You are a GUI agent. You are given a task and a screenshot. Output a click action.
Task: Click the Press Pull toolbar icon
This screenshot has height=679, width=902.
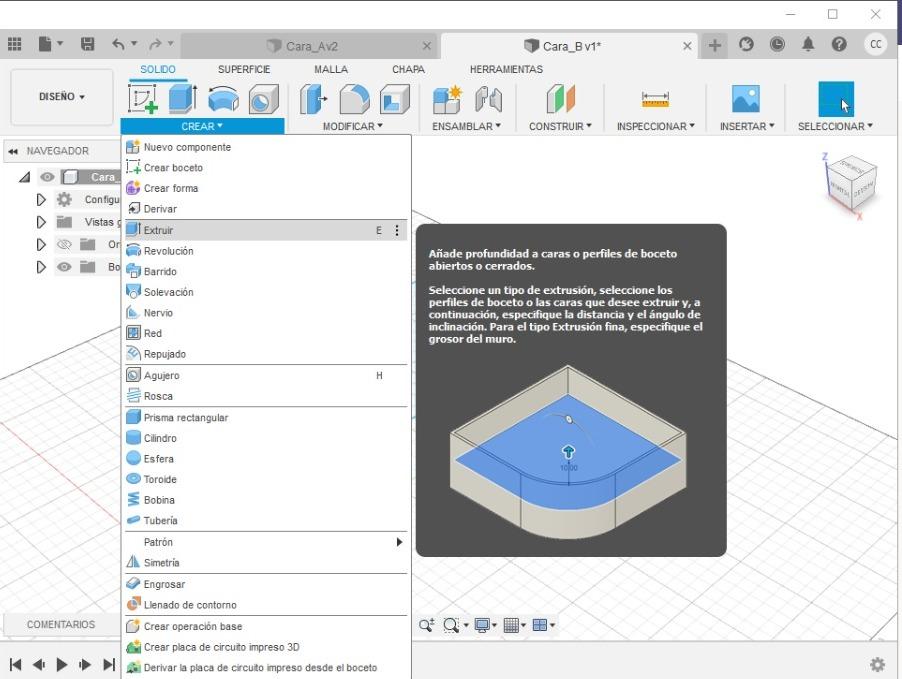click(x=314, y=98)
